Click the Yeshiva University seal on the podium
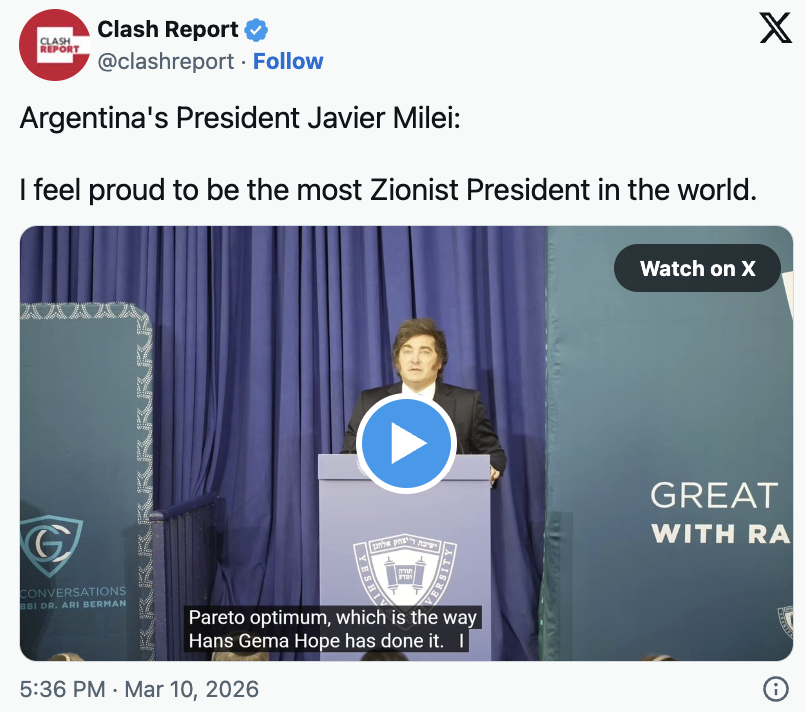806x712 pixels. (404, 575)
